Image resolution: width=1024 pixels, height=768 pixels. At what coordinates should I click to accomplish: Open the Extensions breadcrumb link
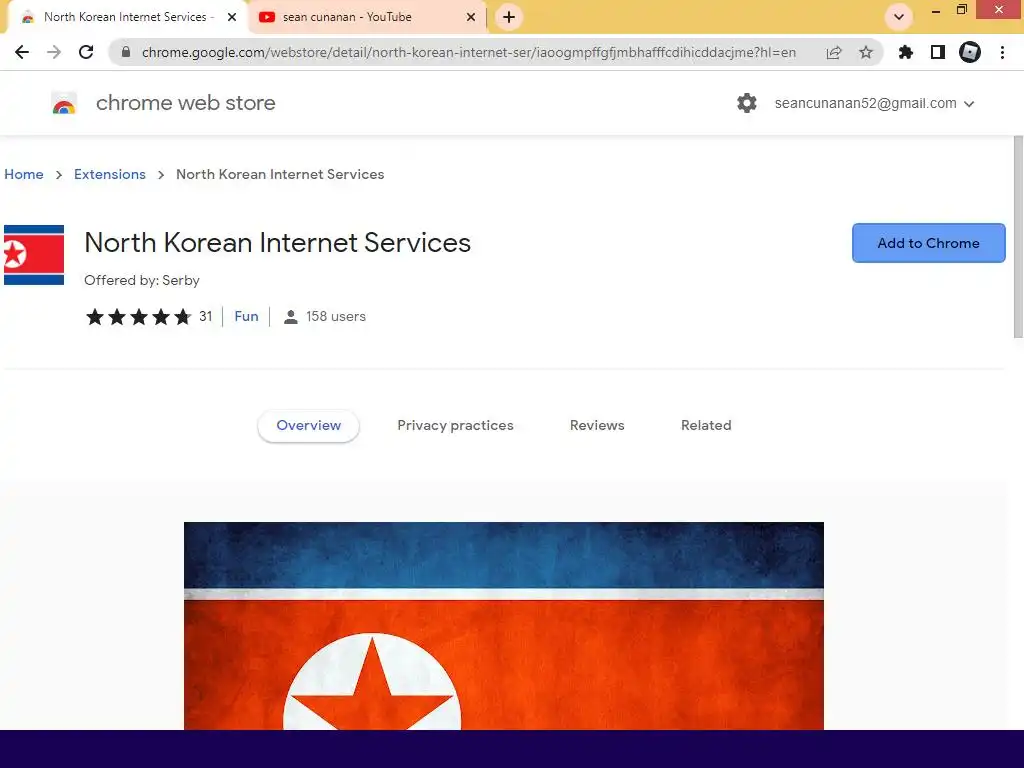[x=110, y=174]
